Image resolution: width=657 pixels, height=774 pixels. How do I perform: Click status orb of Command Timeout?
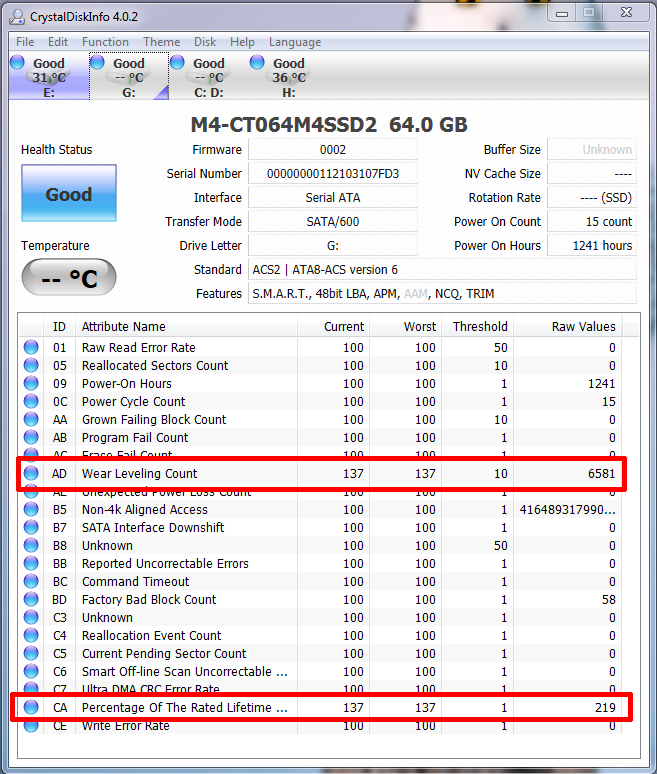(31, 581)
